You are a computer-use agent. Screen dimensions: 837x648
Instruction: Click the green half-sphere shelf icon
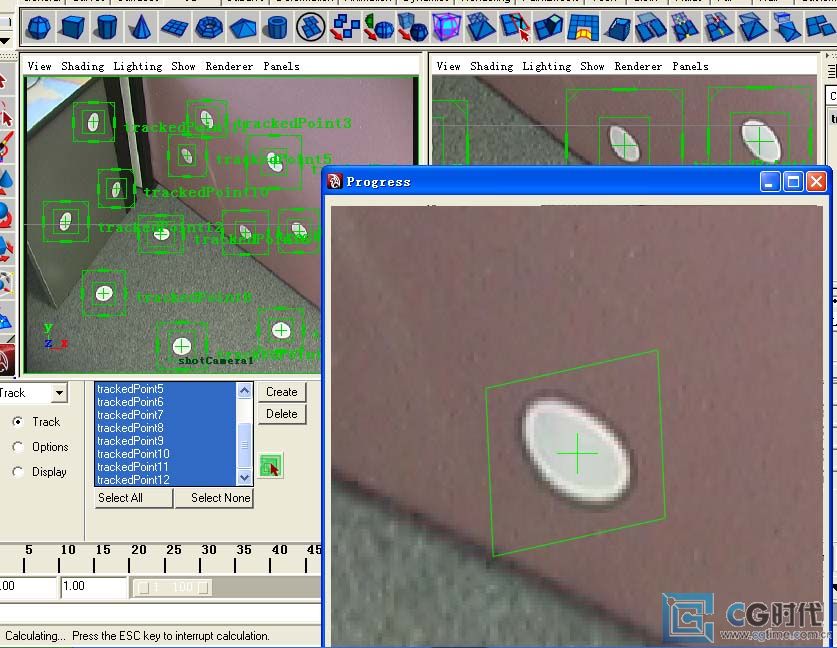(378, 27)
